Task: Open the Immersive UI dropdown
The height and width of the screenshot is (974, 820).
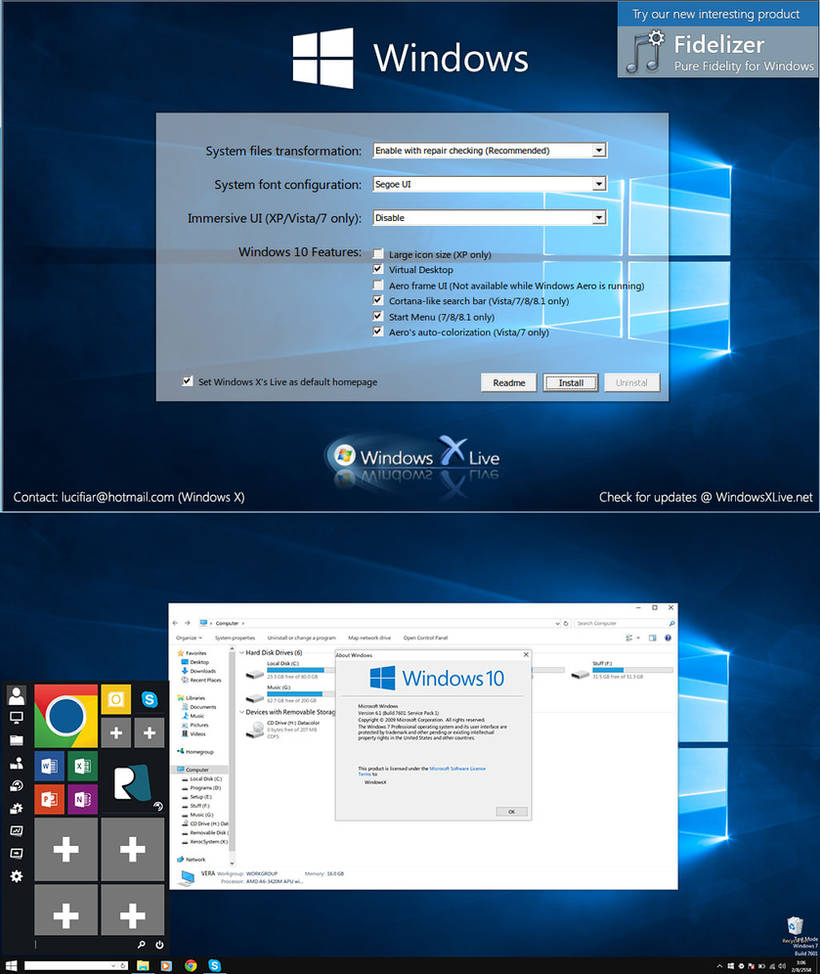Action: [x=490, y=217]
